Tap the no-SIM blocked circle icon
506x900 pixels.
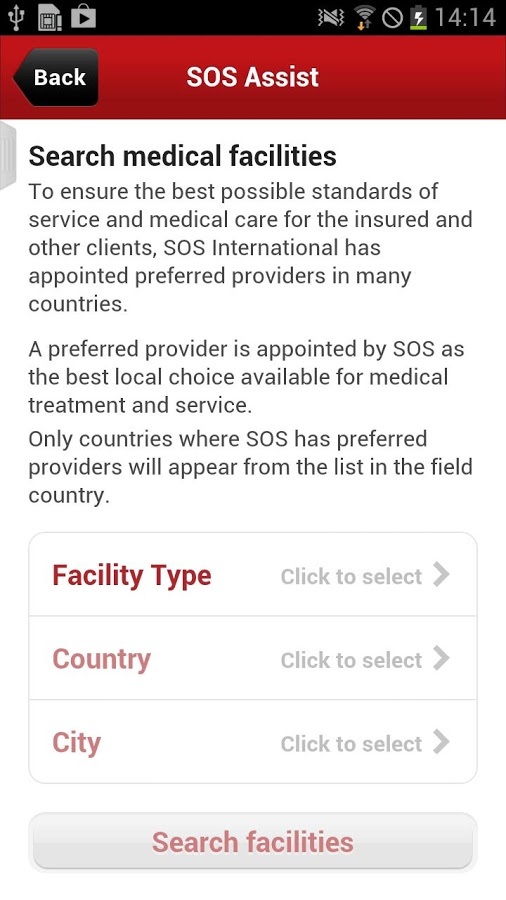tap(393, 18)
